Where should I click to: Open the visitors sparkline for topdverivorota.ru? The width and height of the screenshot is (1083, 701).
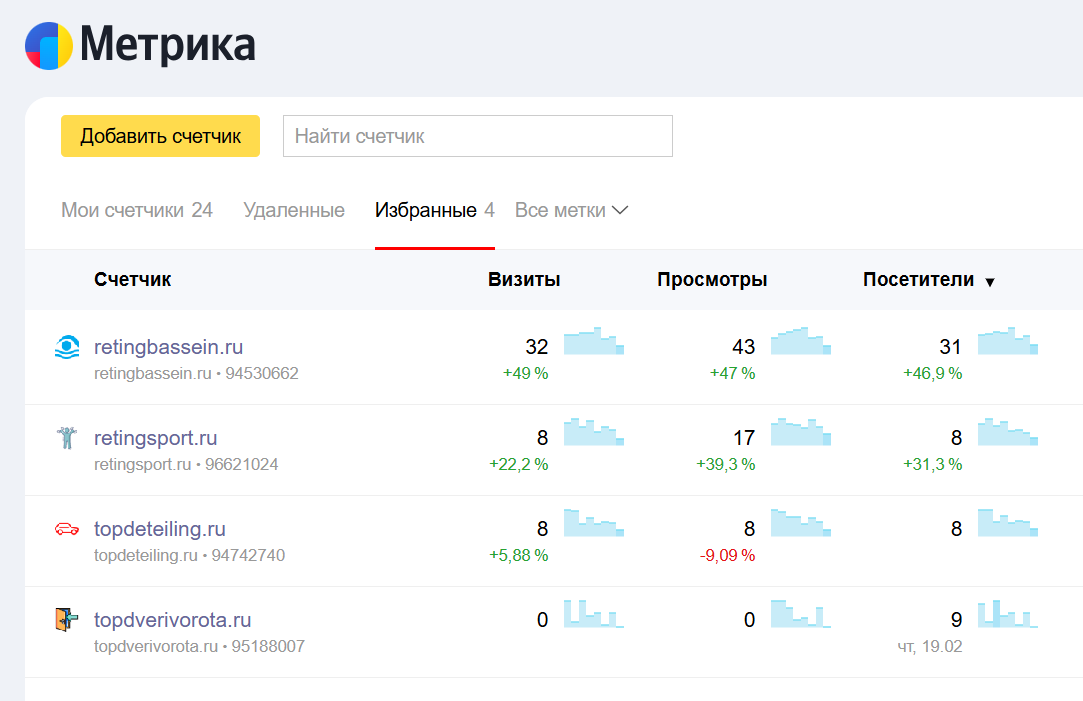click(1008, 614)
